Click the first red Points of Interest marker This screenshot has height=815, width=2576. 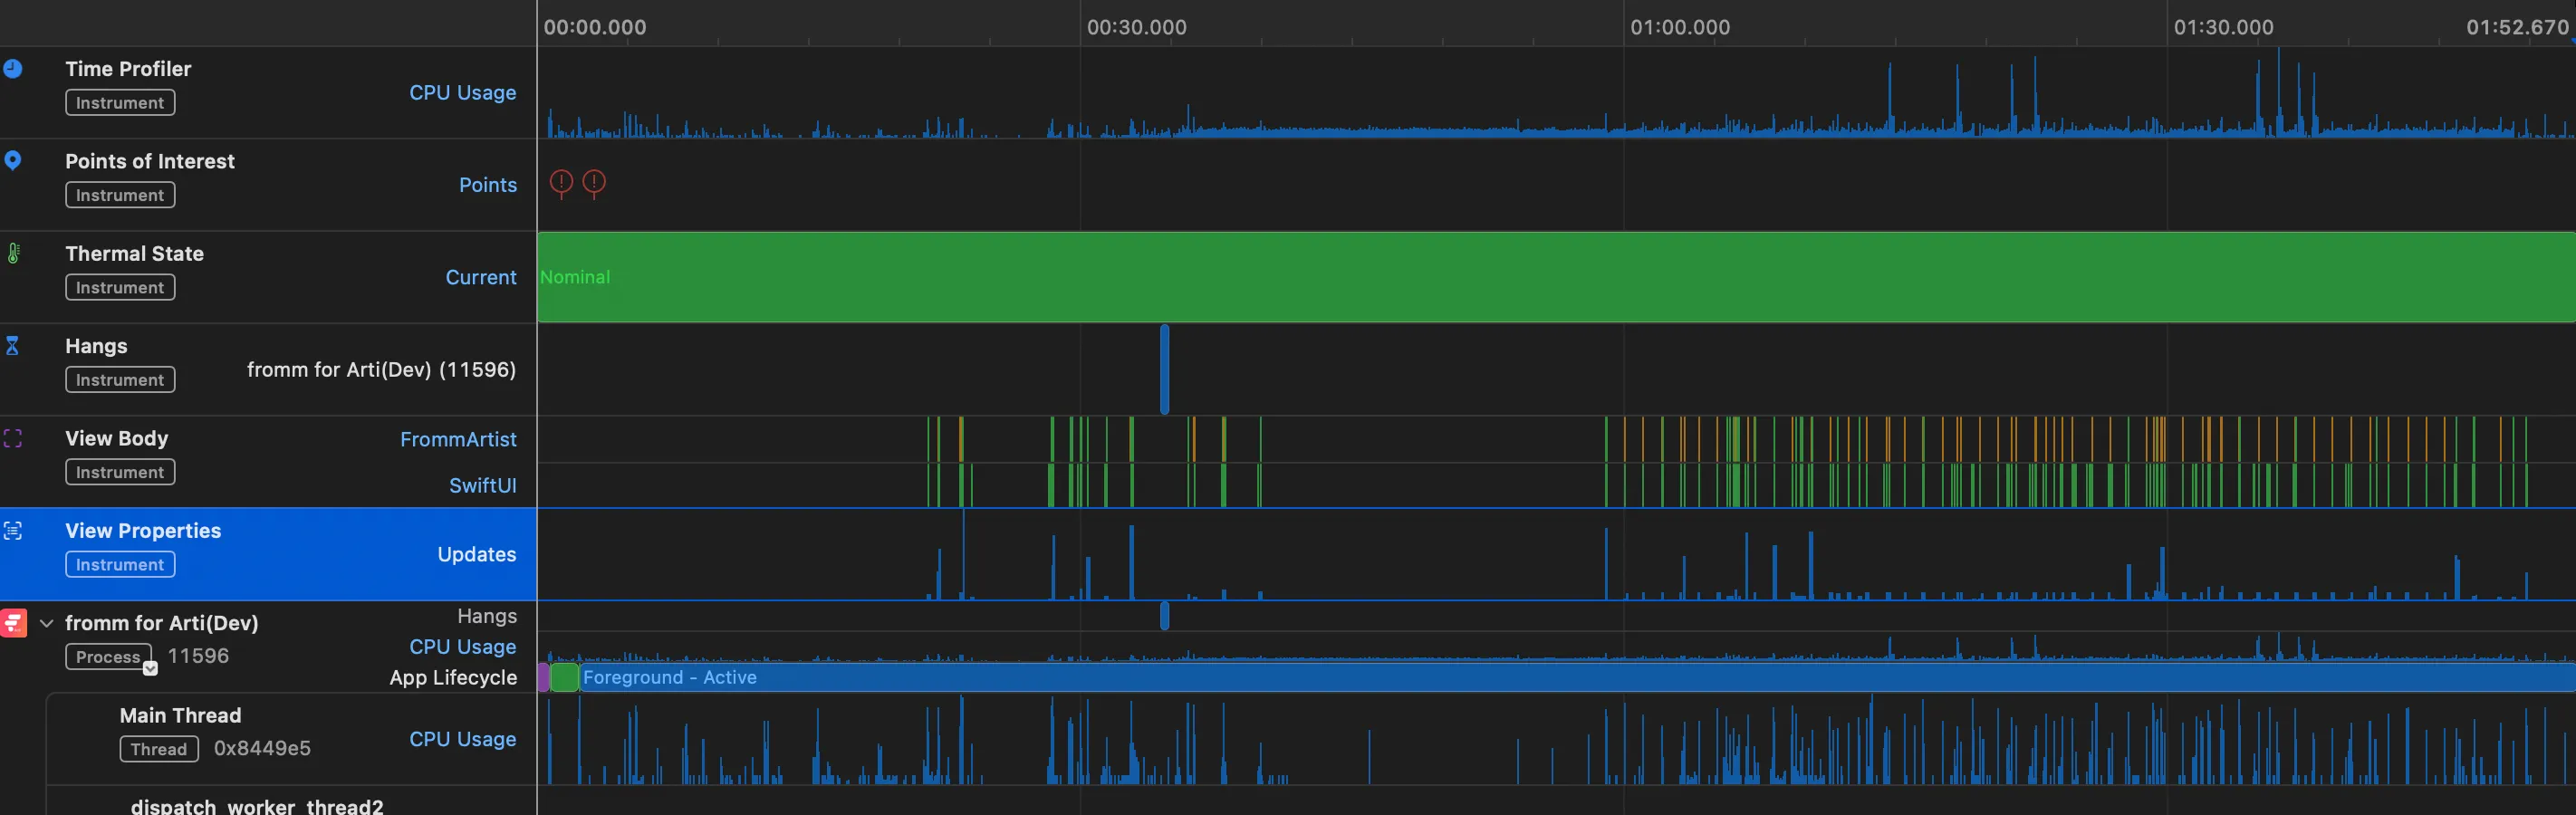coord(561,183)
